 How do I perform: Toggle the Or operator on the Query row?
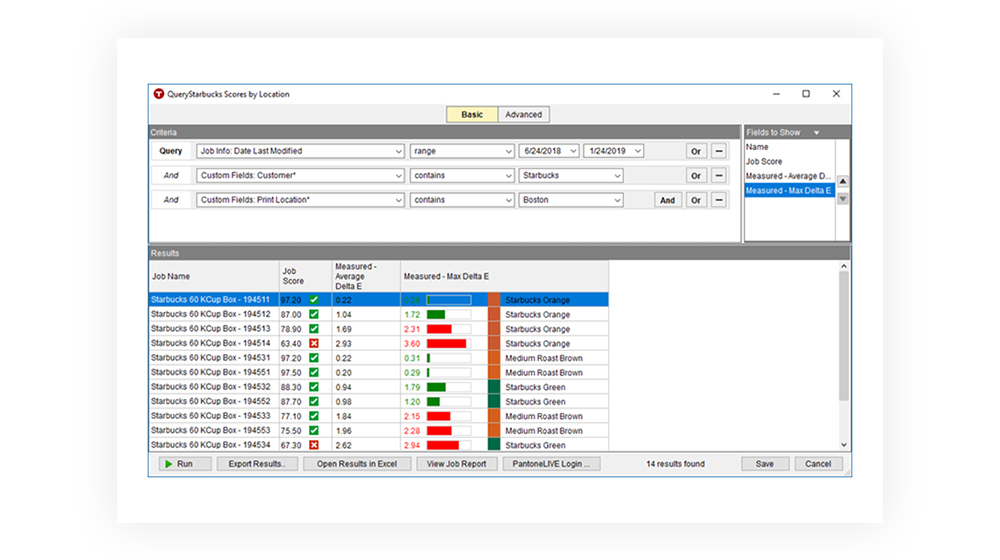tap(695, 151)
